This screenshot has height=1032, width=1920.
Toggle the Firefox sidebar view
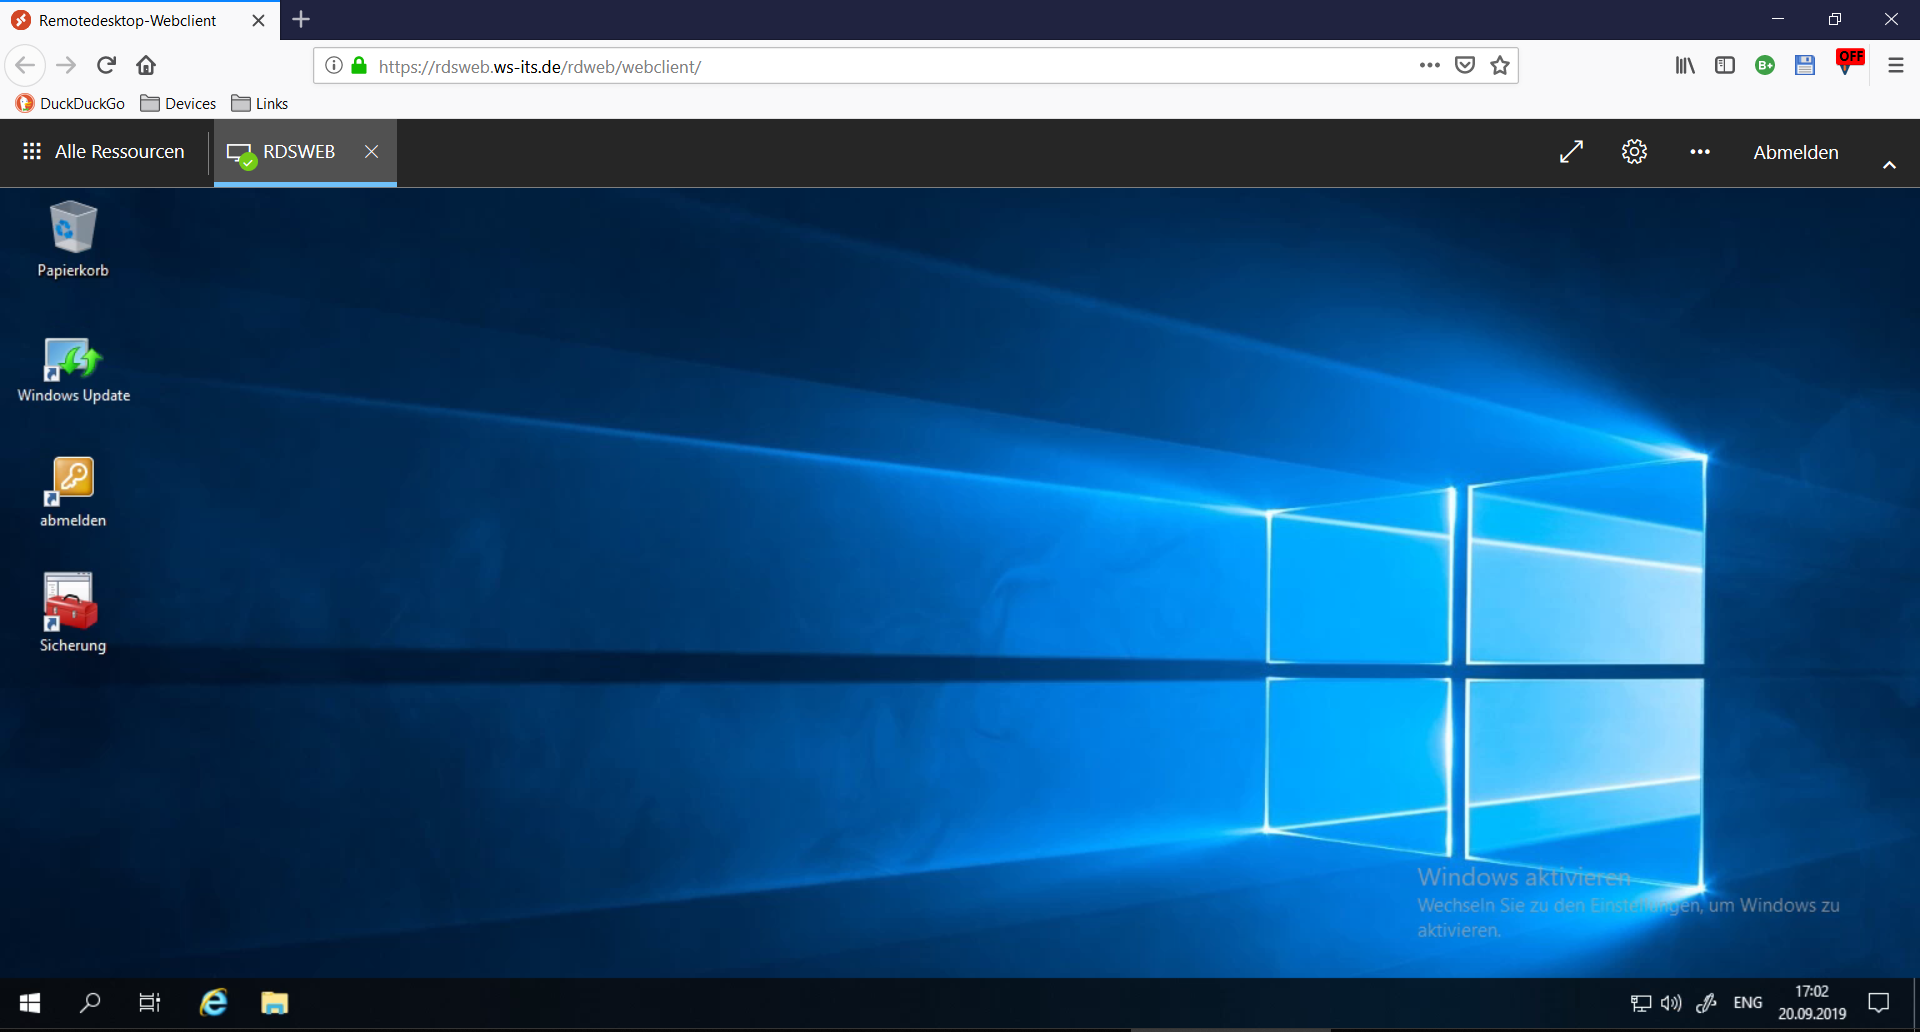click(x=1725, y=65)
